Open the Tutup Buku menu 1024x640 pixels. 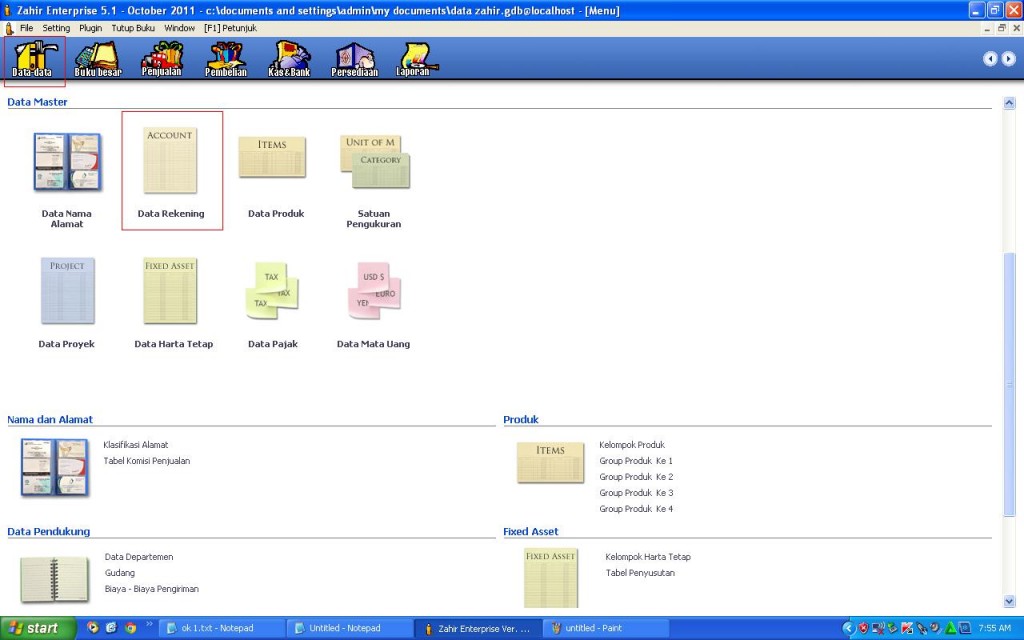(x=133, y=28)
